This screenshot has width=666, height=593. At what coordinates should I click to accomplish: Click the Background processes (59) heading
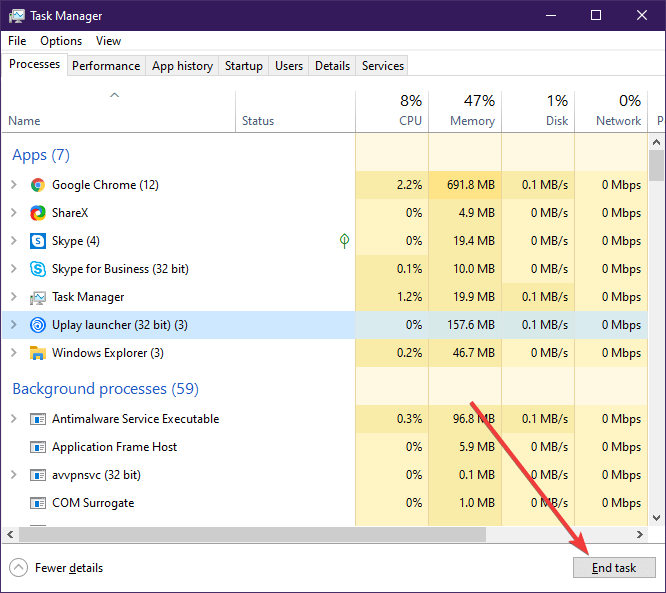pos(105,389)
